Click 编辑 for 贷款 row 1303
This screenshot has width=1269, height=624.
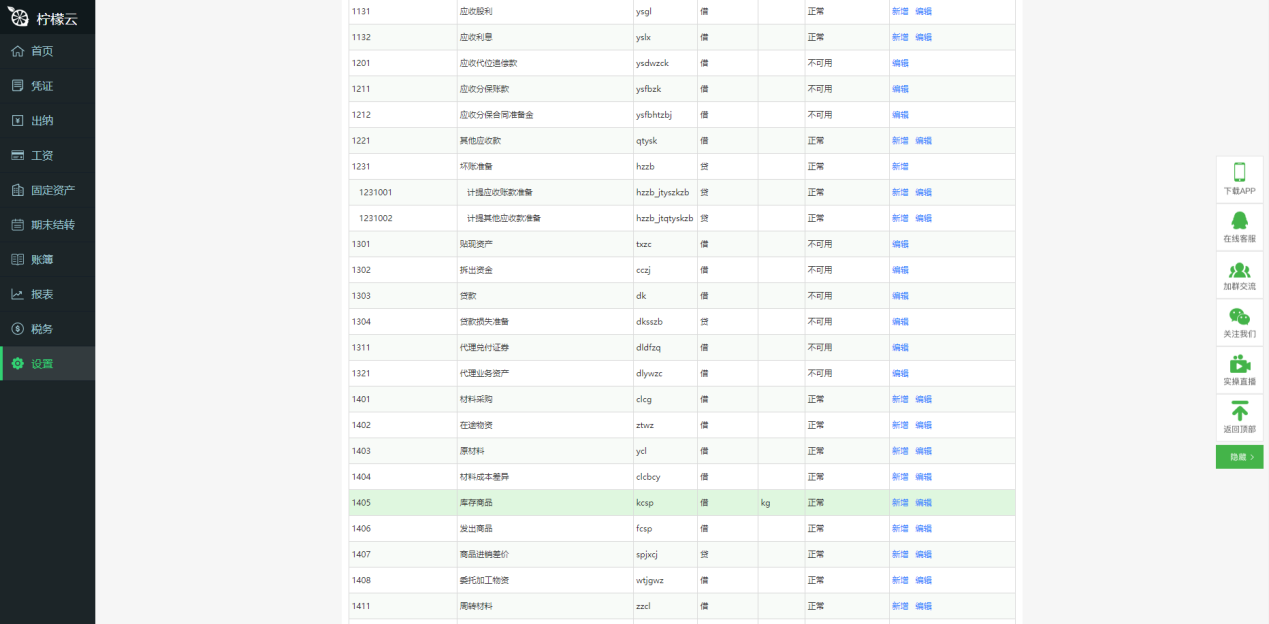(900, 296)
